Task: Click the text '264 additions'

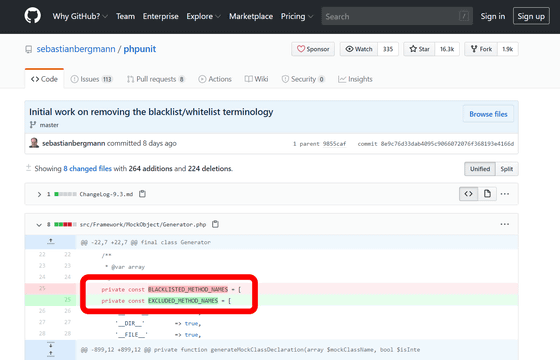Action: (x=150, y=169)
